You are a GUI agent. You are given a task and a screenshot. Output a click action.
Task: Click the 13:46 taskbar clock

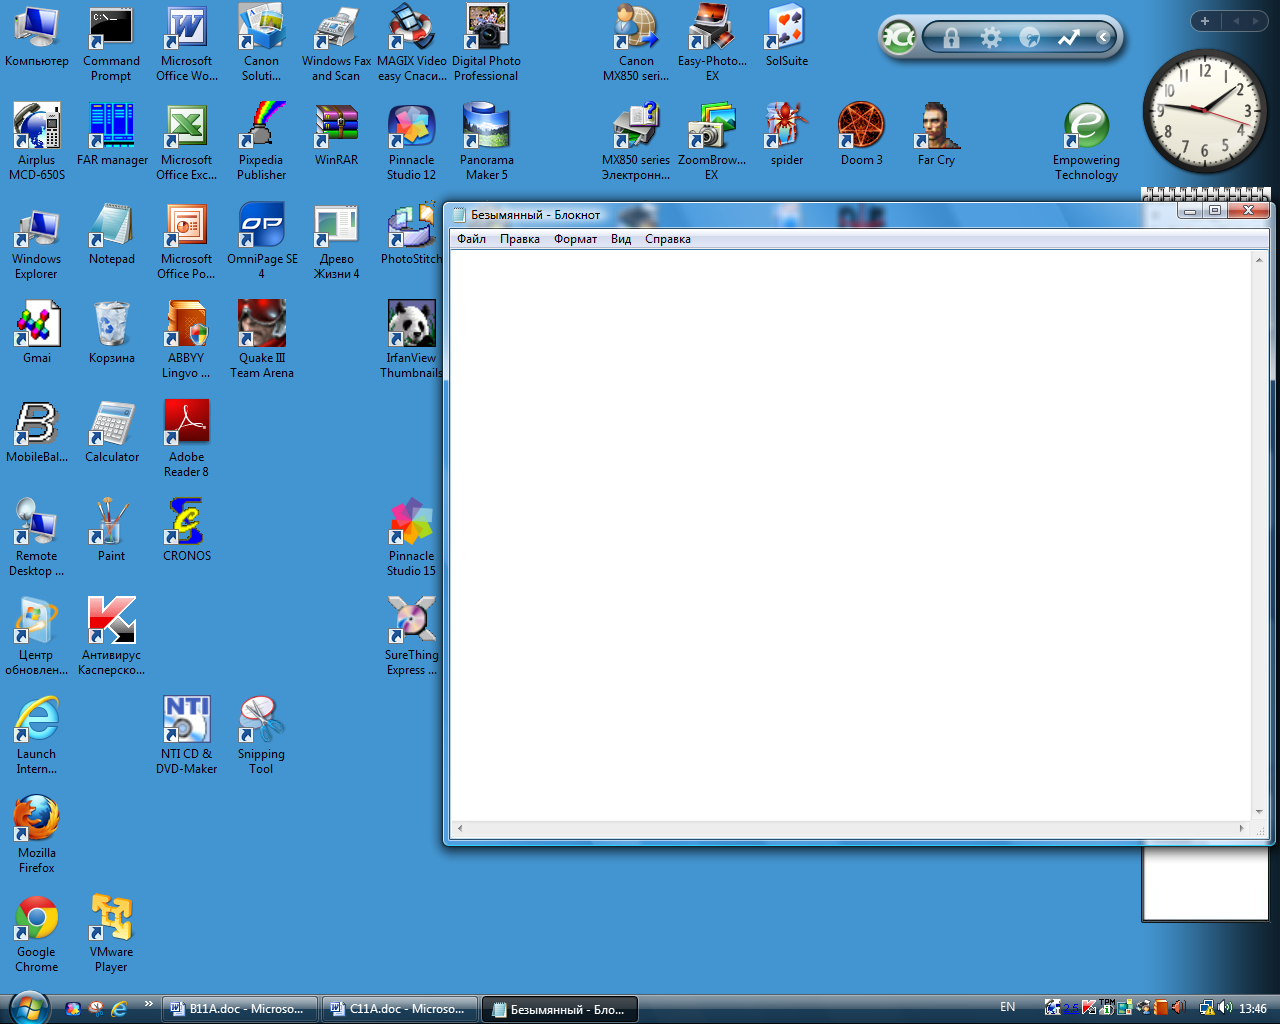point(1253,1009)
